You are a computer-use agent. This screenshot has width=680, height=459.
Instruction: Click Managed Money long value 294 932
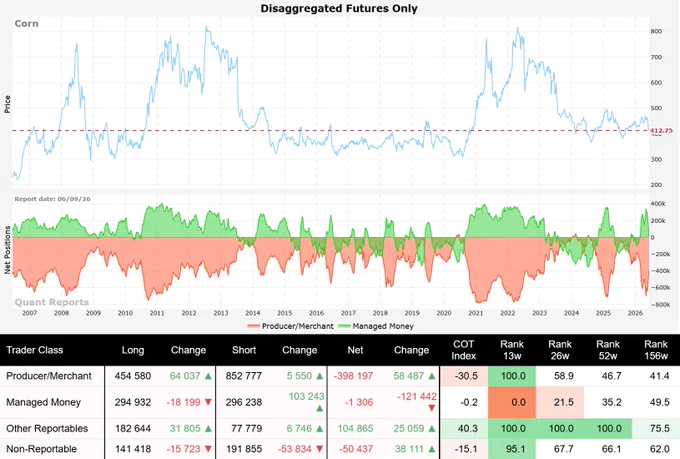[x=133, y=403]
